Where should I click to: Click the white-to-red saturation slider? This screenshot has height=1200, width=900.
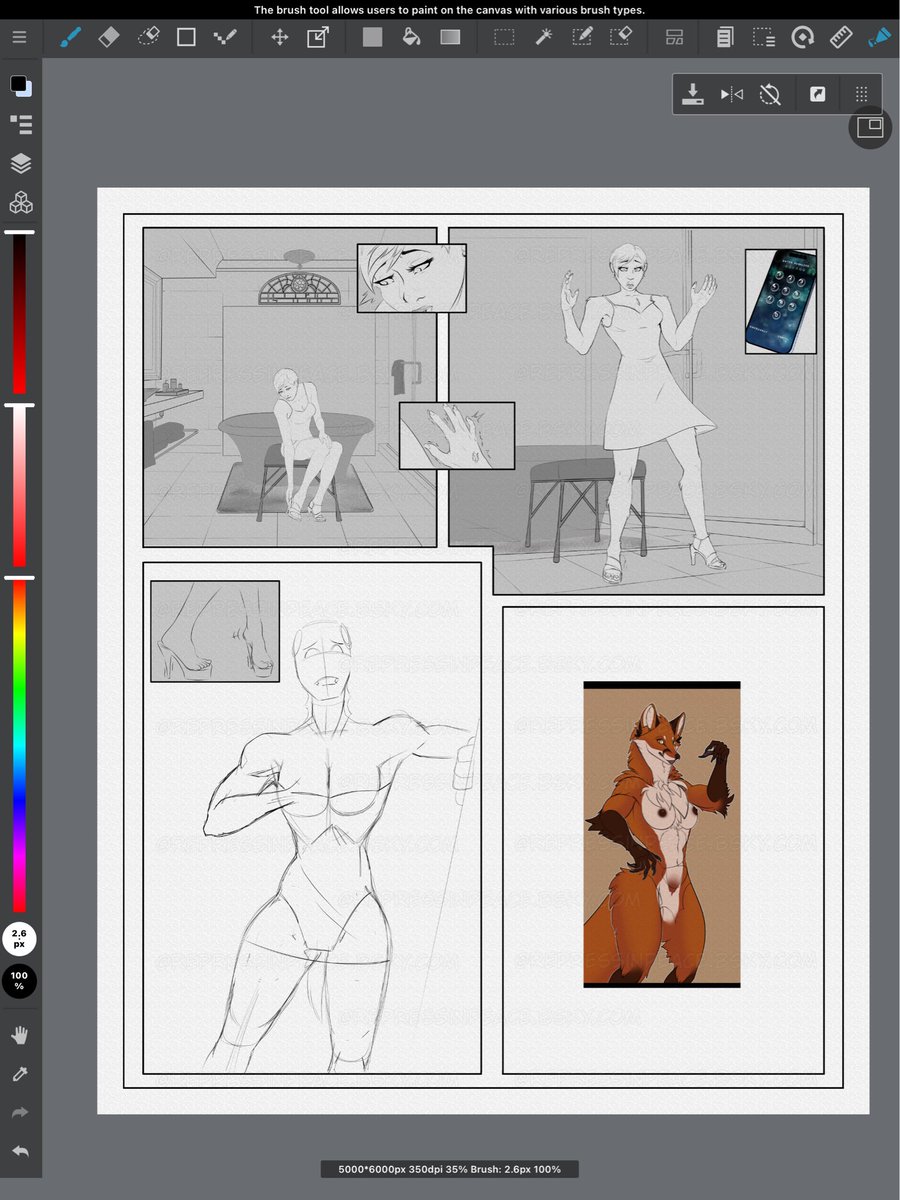pyautogui.click(x=19, y=487)
